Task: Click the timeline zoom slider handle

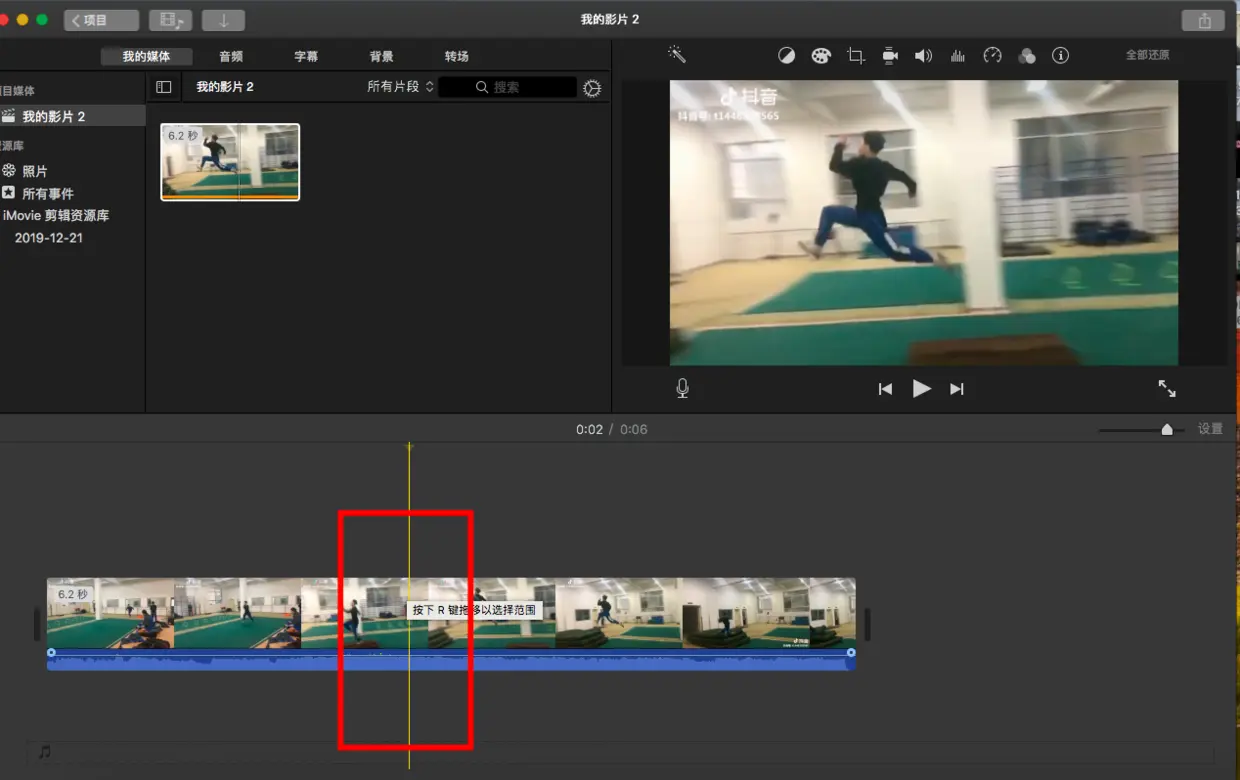Action: tap(1167, 430)
